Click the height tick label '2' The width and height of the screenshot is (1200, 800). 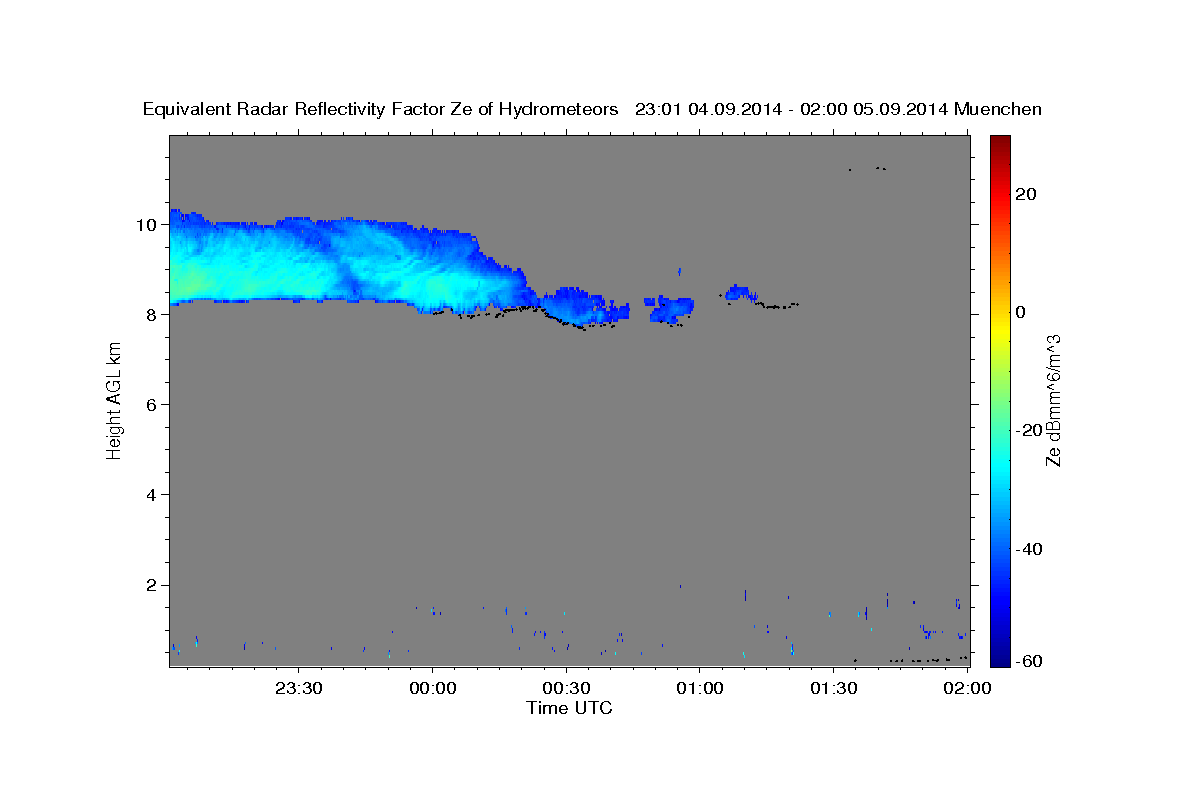click(152, 585)
